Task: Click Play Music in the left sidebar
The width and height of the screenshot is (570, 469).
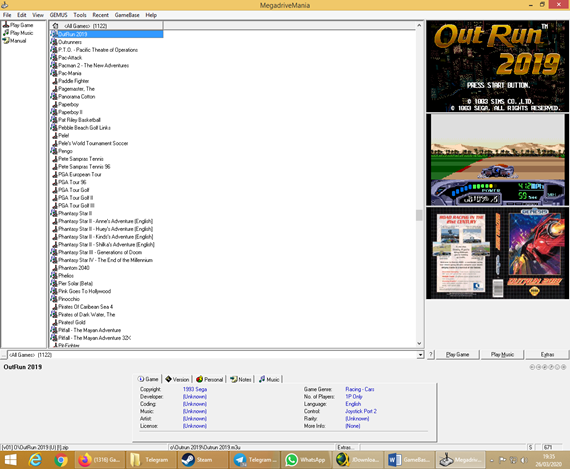Action: [18, 33]
